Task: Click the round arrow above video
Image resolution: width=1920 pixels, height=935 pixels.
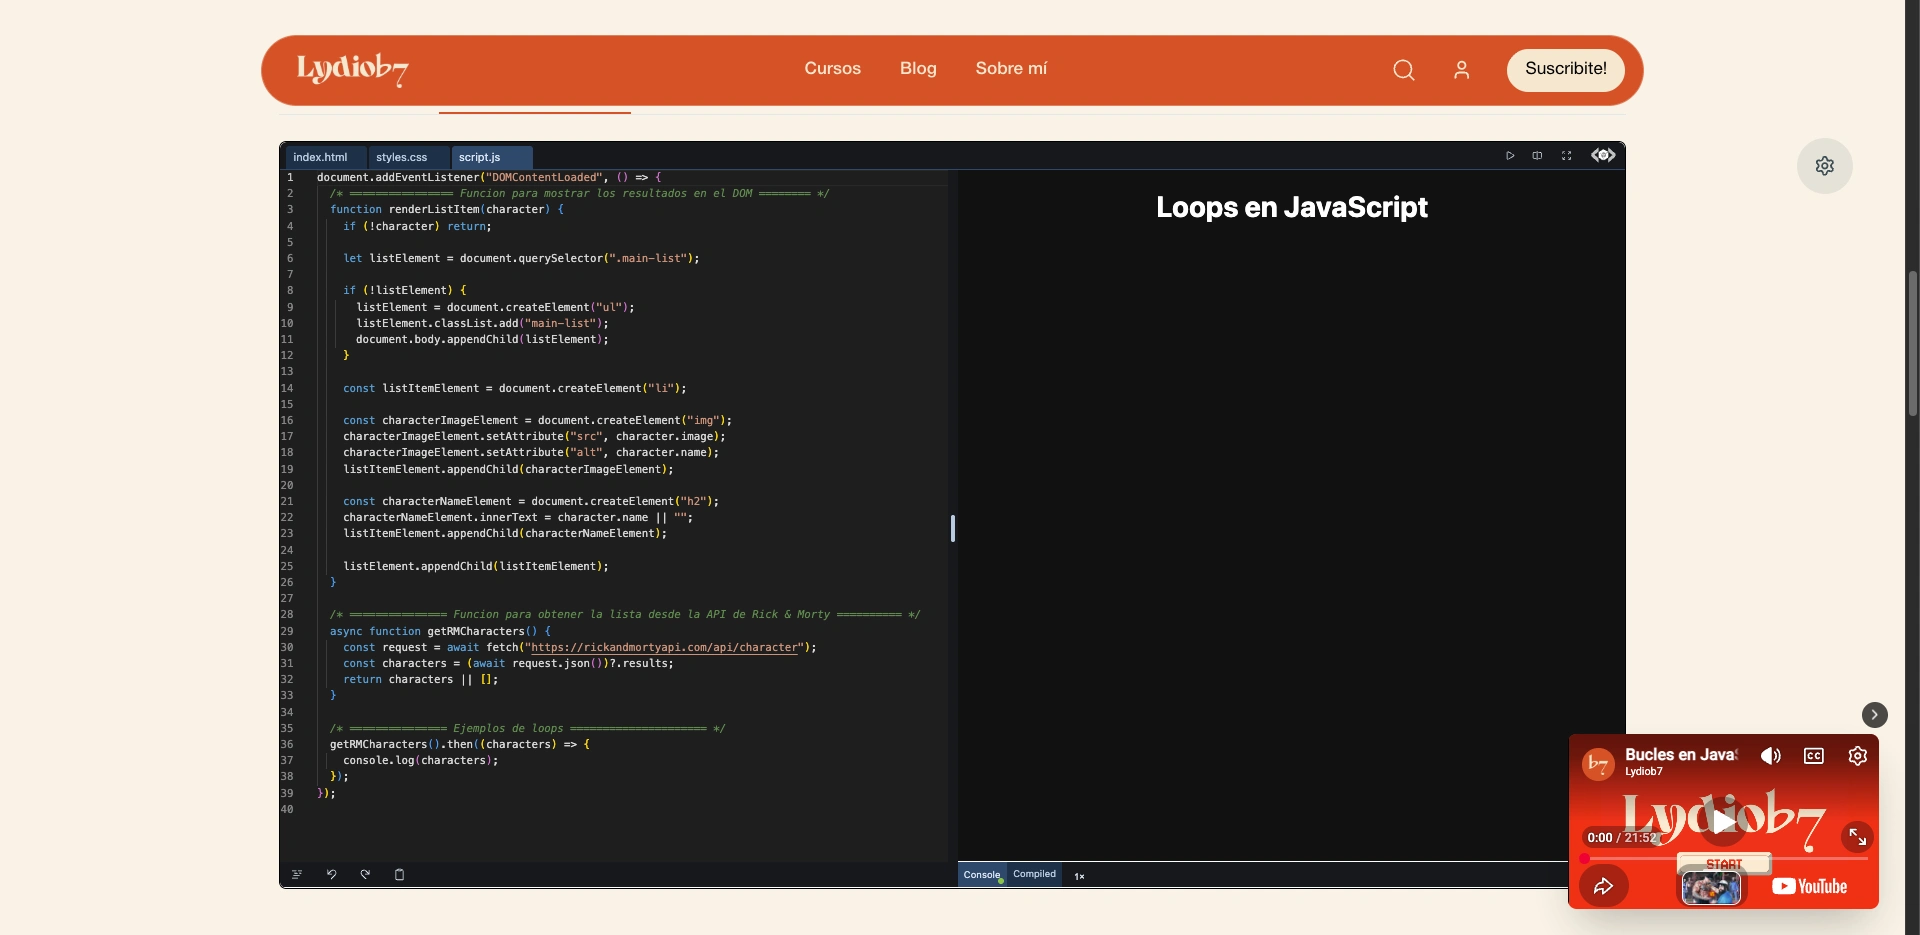Action: [x=1874, y=715]
